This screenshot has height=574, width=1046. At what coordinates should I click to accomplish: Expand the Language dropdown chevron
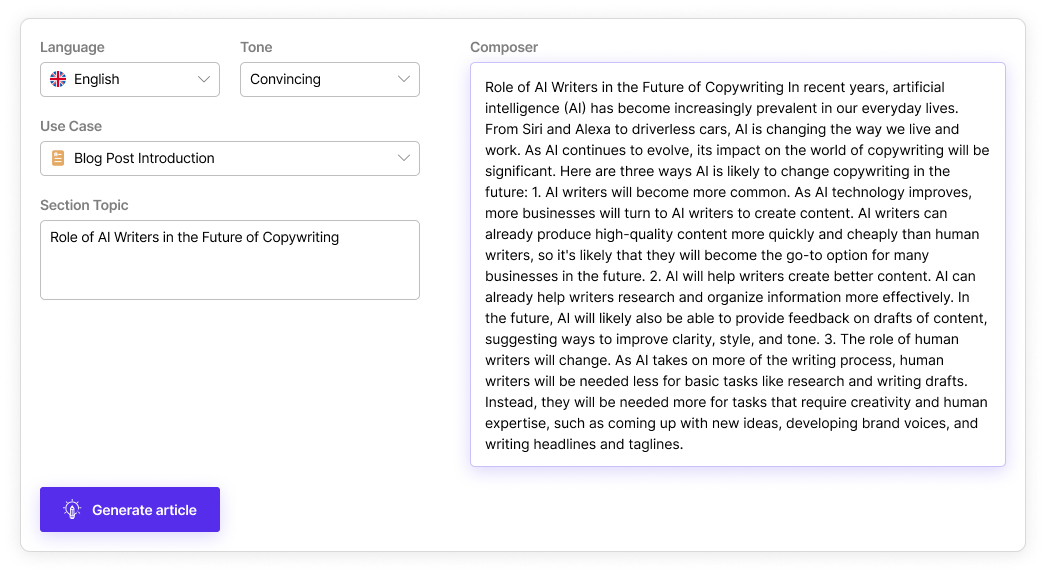click(x=203, y=79)
